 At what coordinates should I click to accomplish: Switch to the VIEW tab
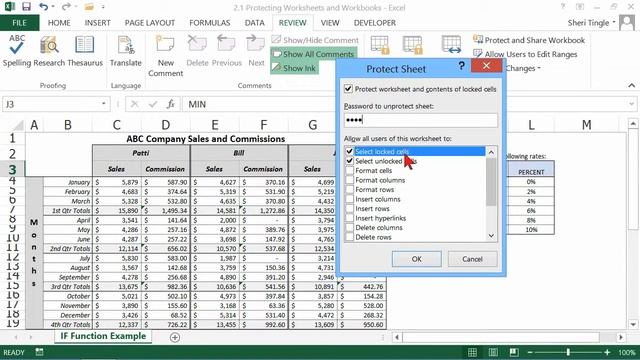tap(330, 23)
